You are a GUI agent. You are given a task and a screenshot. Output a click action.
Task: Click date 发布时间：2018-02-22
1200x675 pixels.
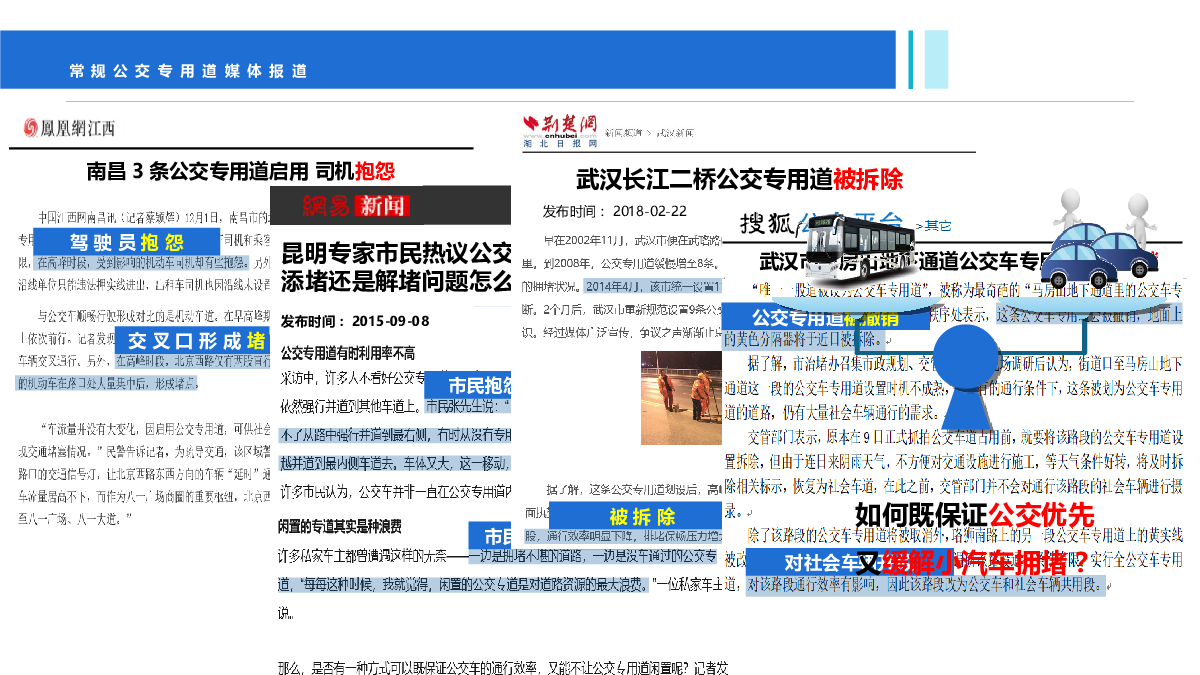[615, 211]
